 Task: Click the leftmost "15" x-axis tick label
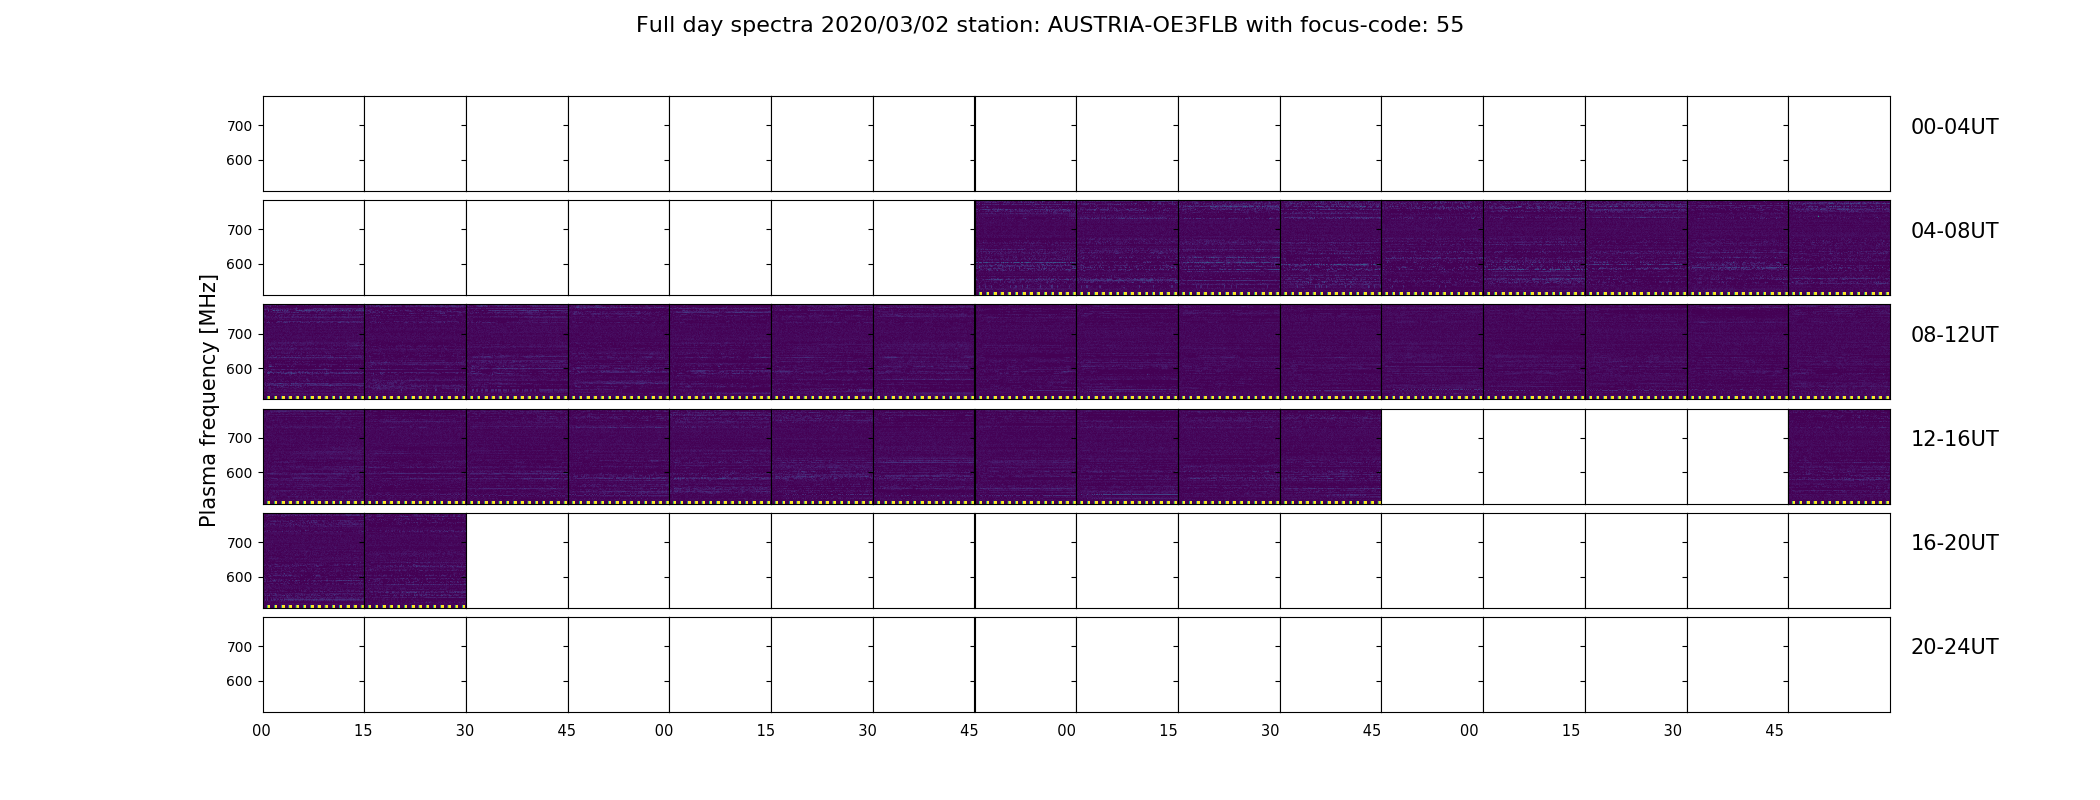click(363, 731)
